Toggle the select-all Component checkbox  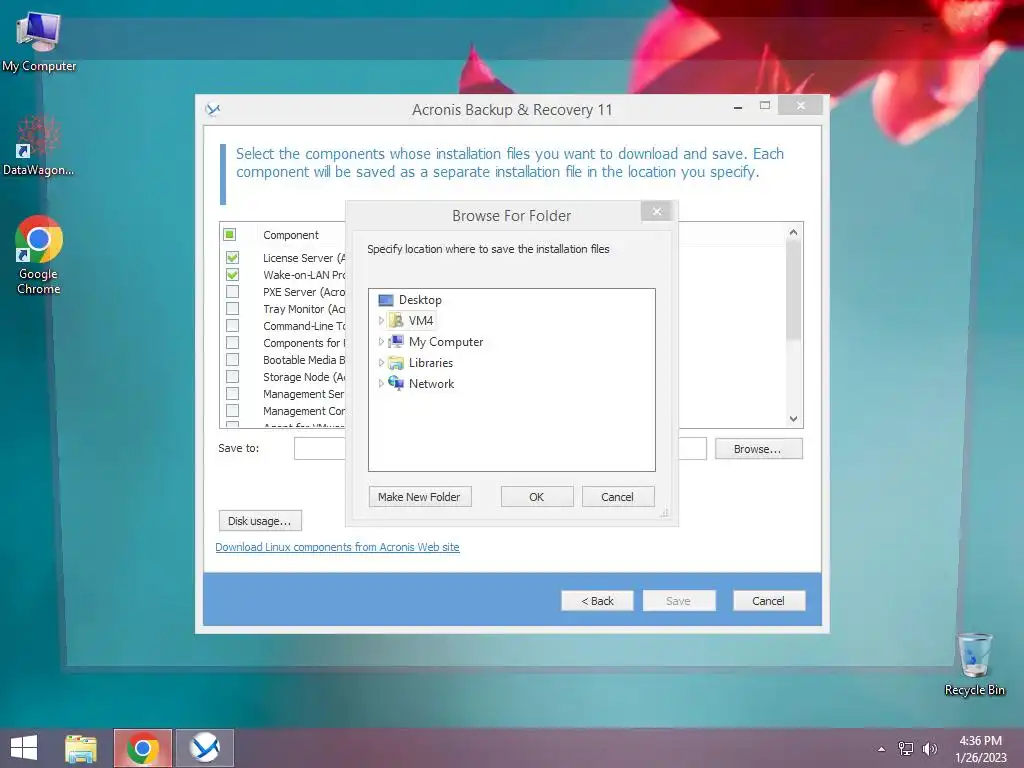229,234
